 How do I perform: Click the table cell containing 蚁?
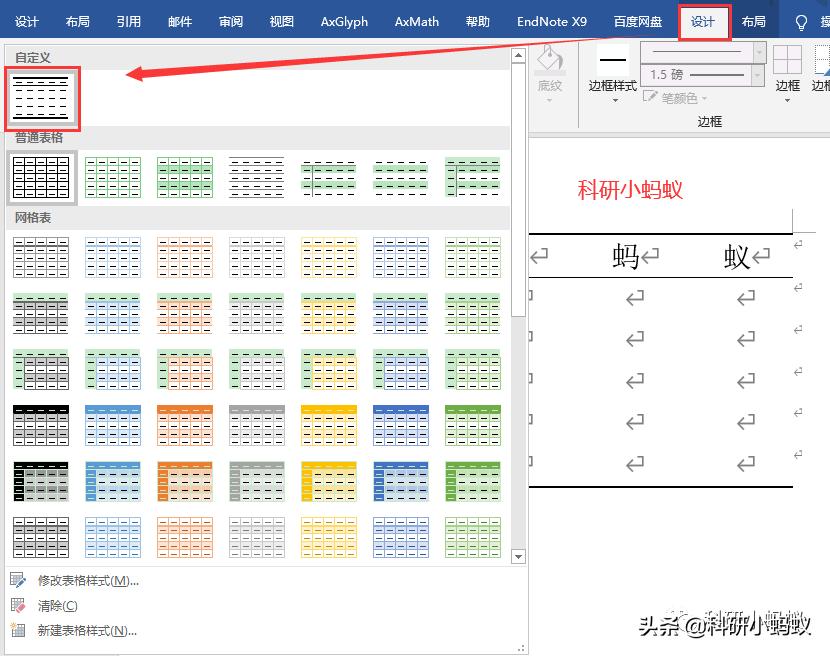tap(747, 256)
